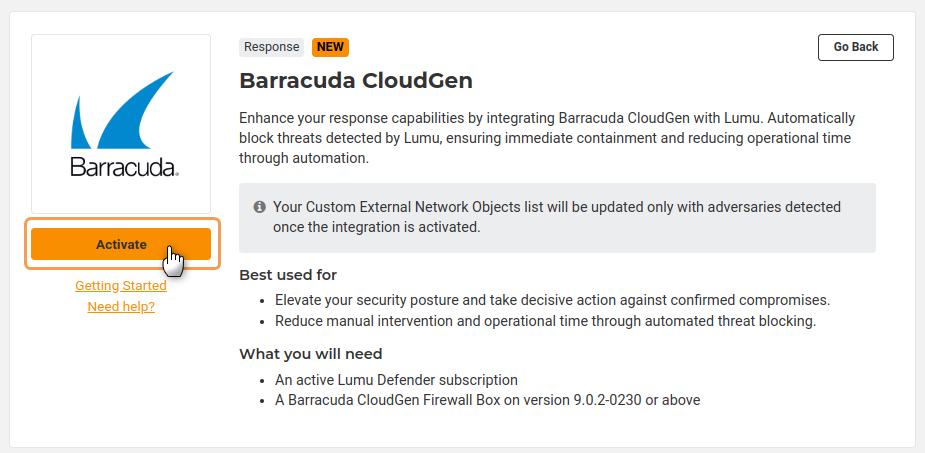Select the 'Best used for' heading
Image resolution: width=925 pixels, height=453 pixels.
[288, 275]
